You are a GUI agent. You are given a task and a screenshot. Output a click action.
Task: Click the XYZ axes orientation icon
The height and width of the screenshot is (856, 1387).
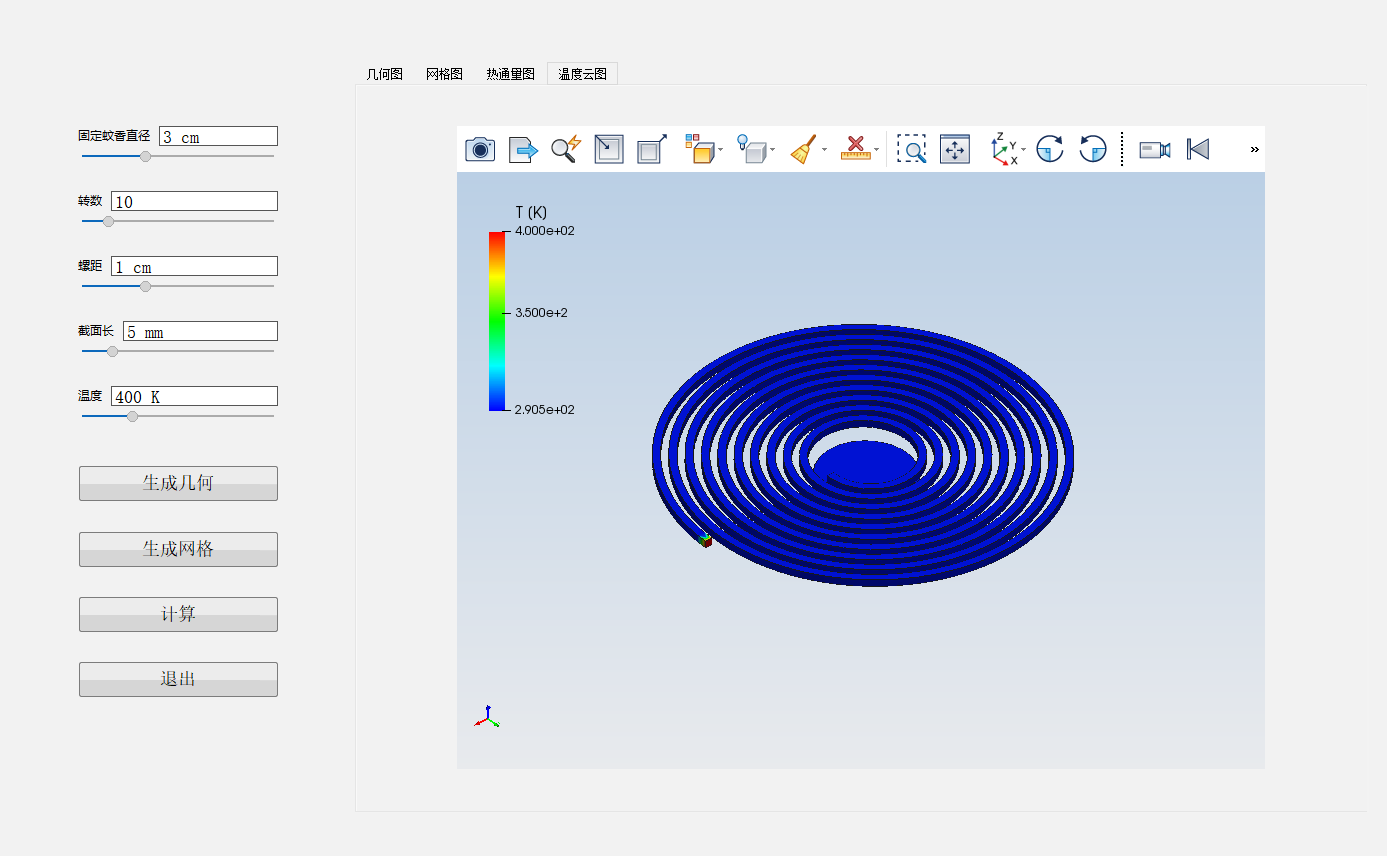click(x=1004, y=149)
